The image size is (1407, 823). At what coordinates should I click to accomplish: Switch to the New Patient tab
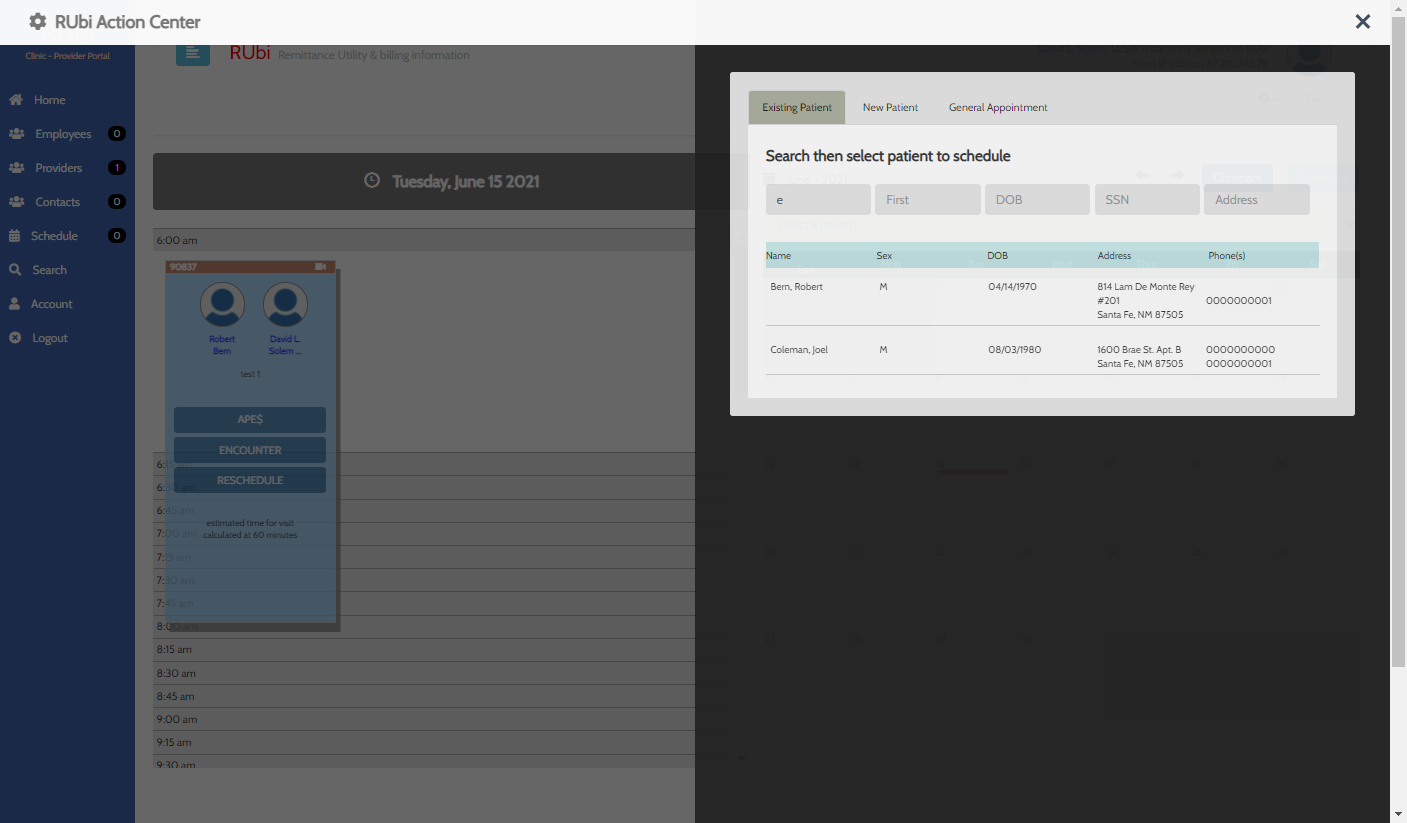pyautogui.click(x=890, y=108)
